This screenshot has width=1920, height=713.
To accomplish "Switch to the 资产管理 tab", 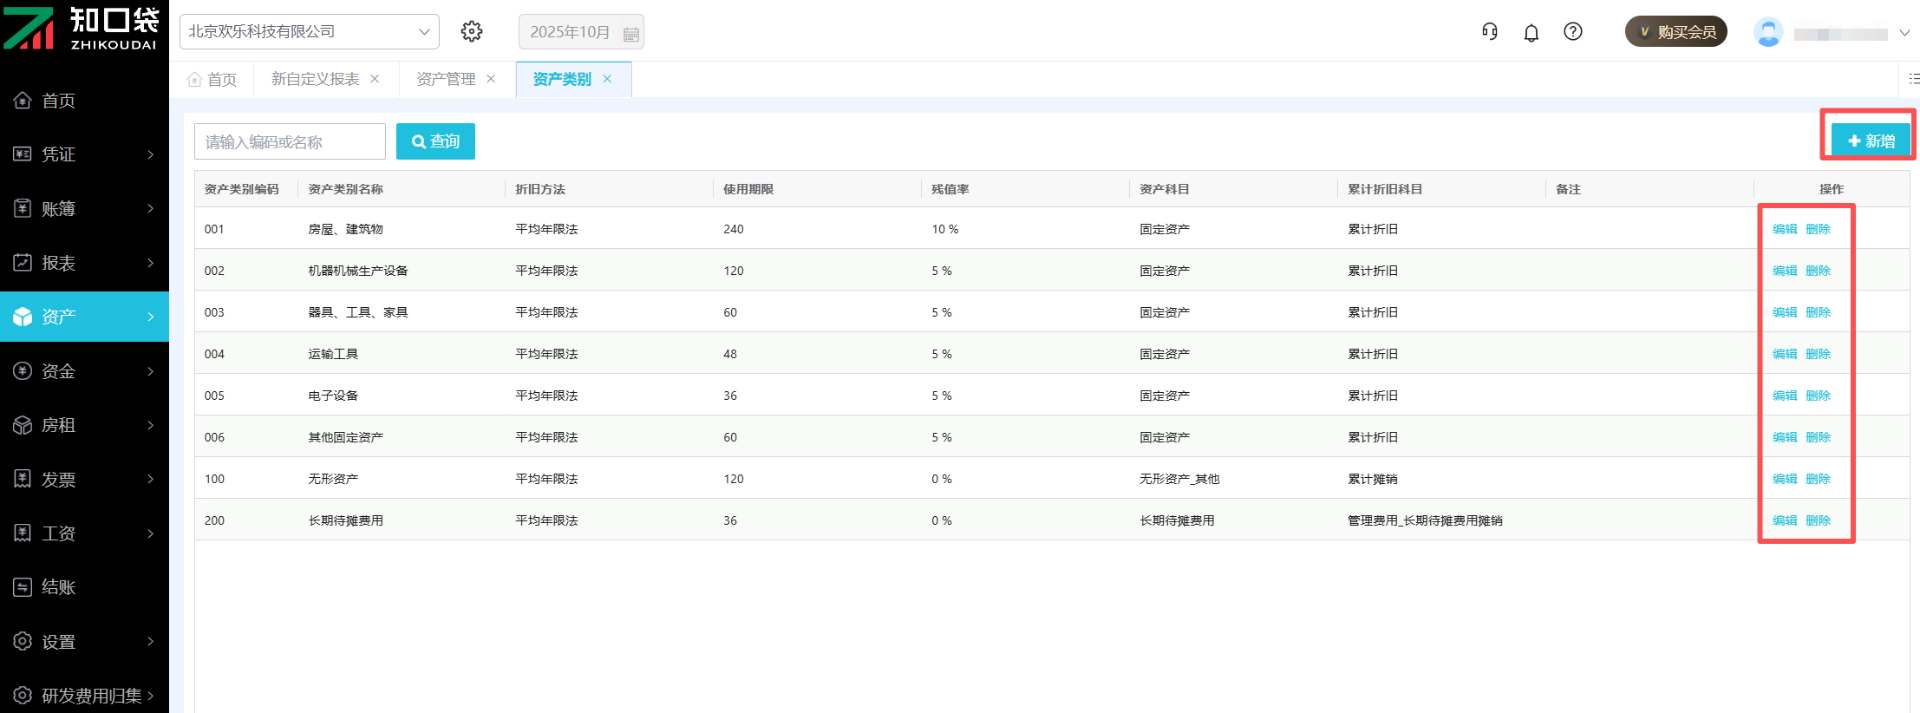I will tap(446, 80).
